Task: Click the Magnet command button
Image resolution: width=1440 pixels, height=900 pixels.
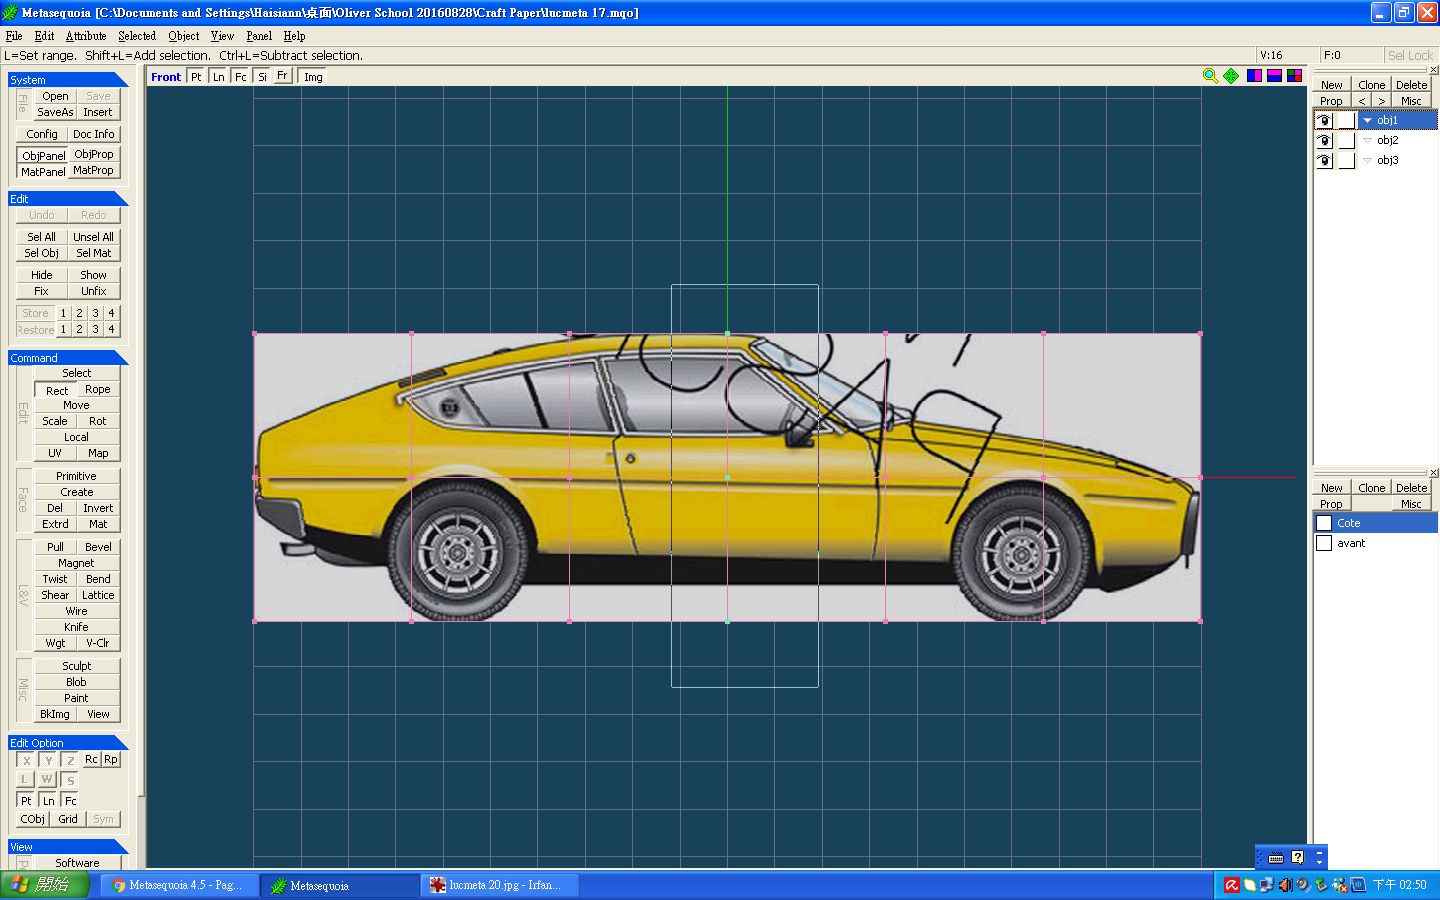Action: (x=77, y=563)
